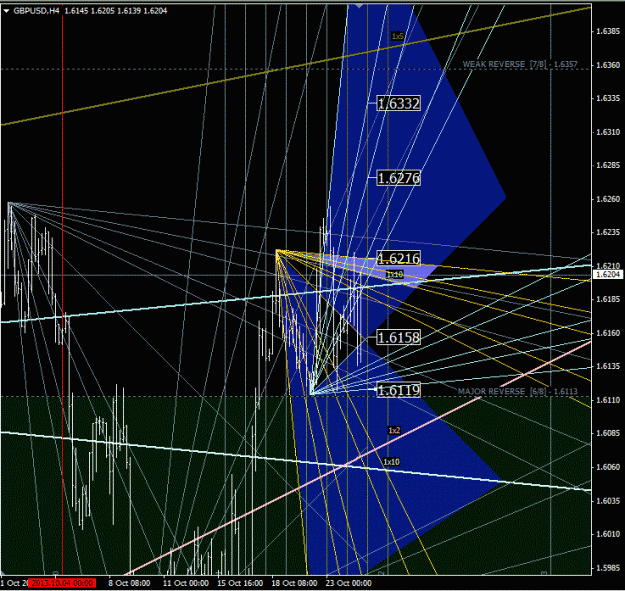Click the GBPUSD,H4 symbol title text

click(x=36, y=11)
